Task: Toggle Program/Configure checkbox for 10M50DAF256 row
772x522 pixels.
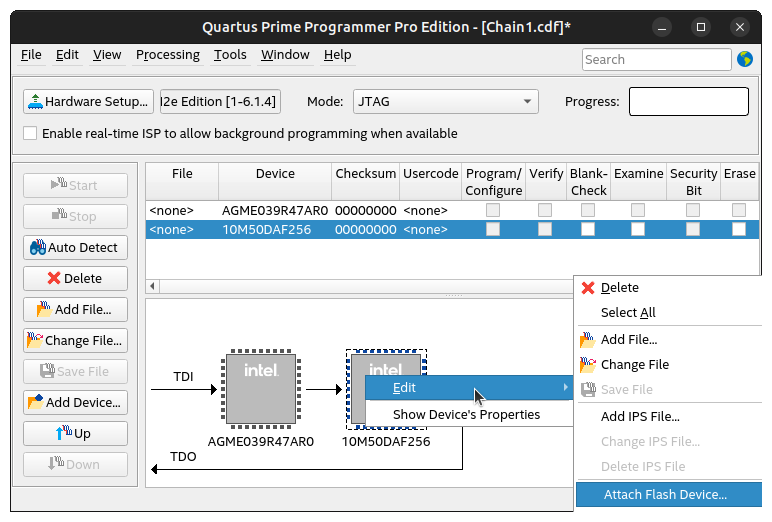Action: [x=493, y=229]
